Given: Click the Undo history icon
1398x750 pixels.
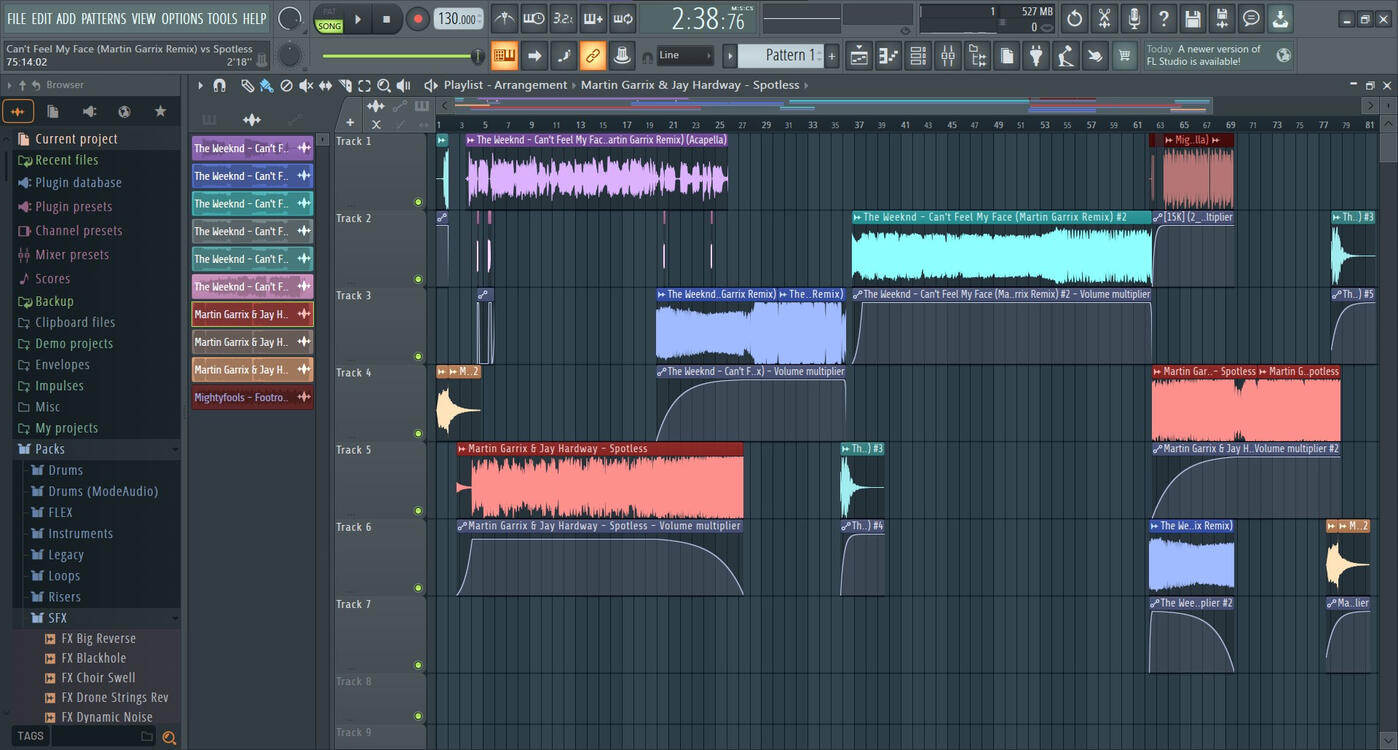Looking at the screenshot, I should coord(1074,18).
